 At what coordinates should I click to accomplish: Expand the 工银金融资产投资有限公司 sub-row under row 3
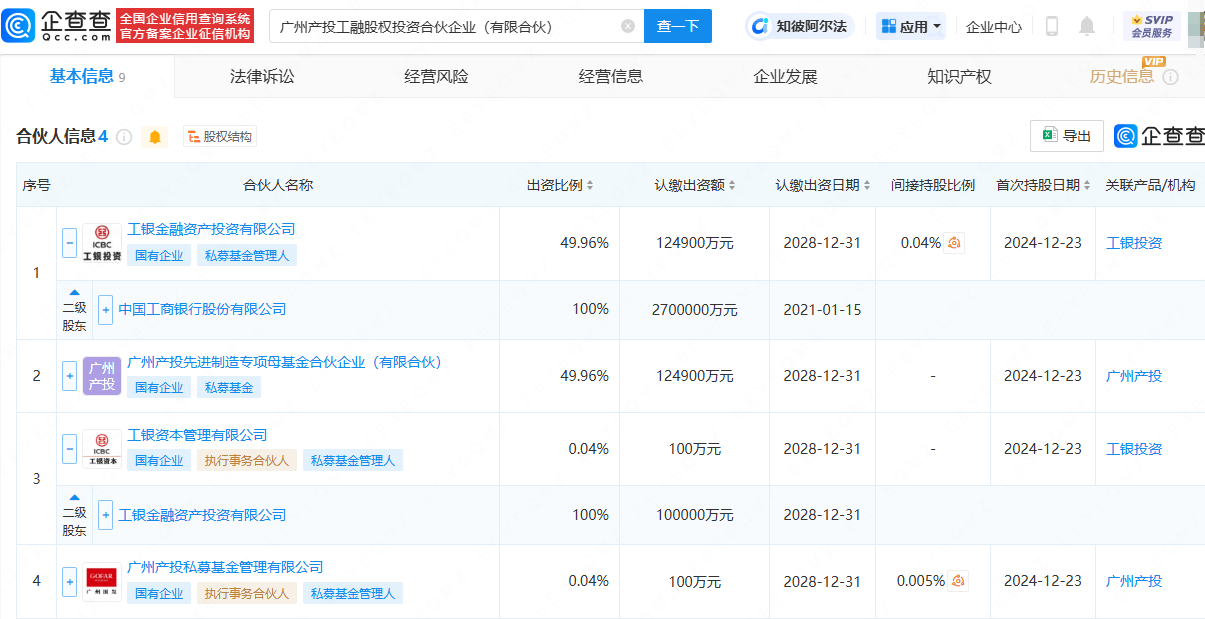tap(105, 515)
